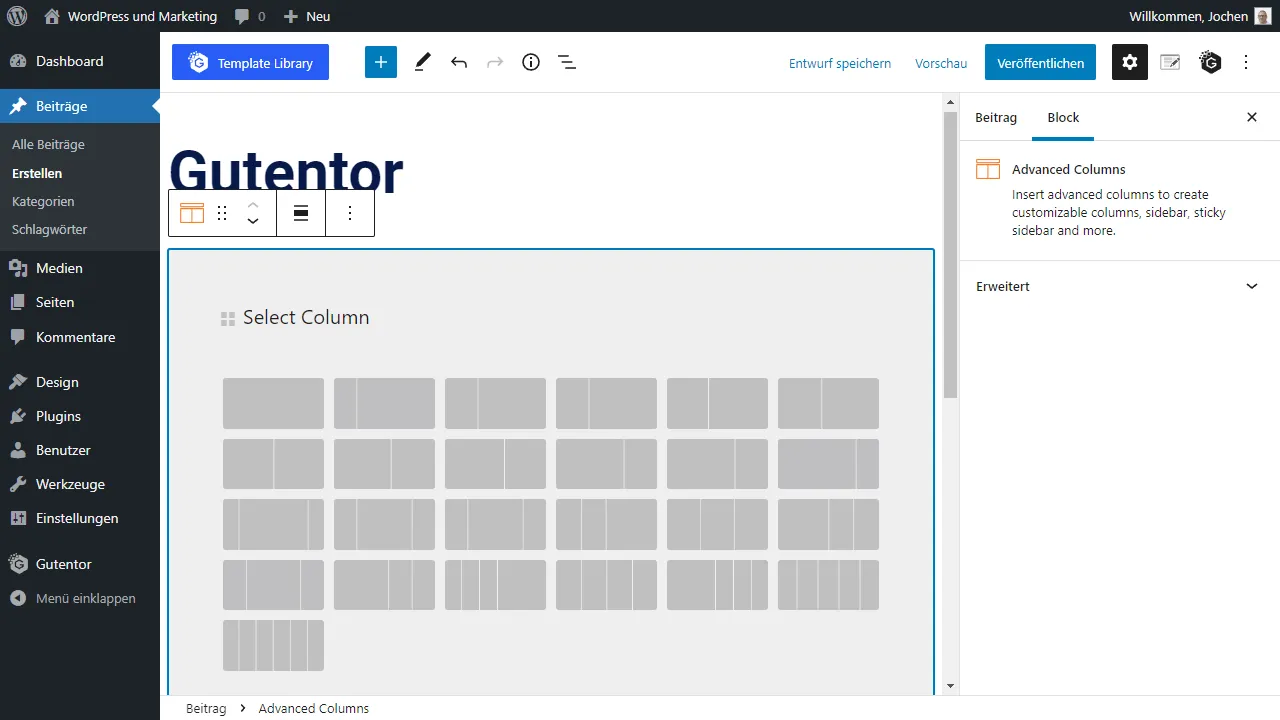This screenshot has height=720, width=1280.
Task: Click the Erstellen submenu link
Action: click(37, 173)
